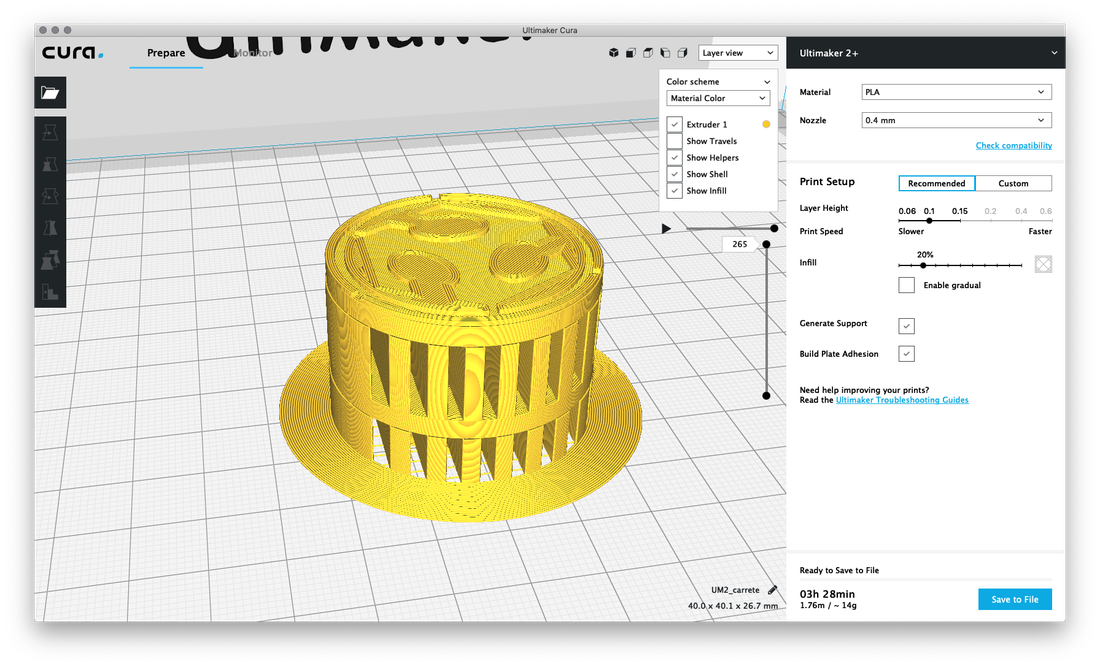
Task: Toggle Generate Support checkbox
Action: coord(906,325)
